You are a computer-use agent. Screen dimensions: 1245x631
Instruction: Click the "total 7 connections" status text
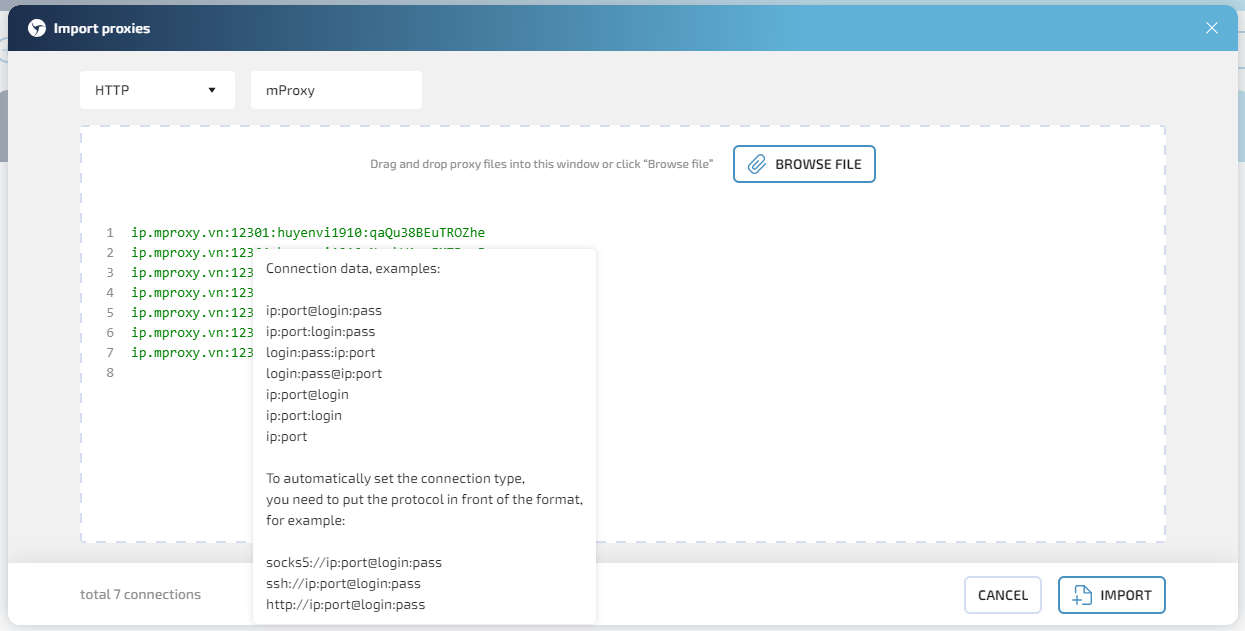tap(140, 595)
